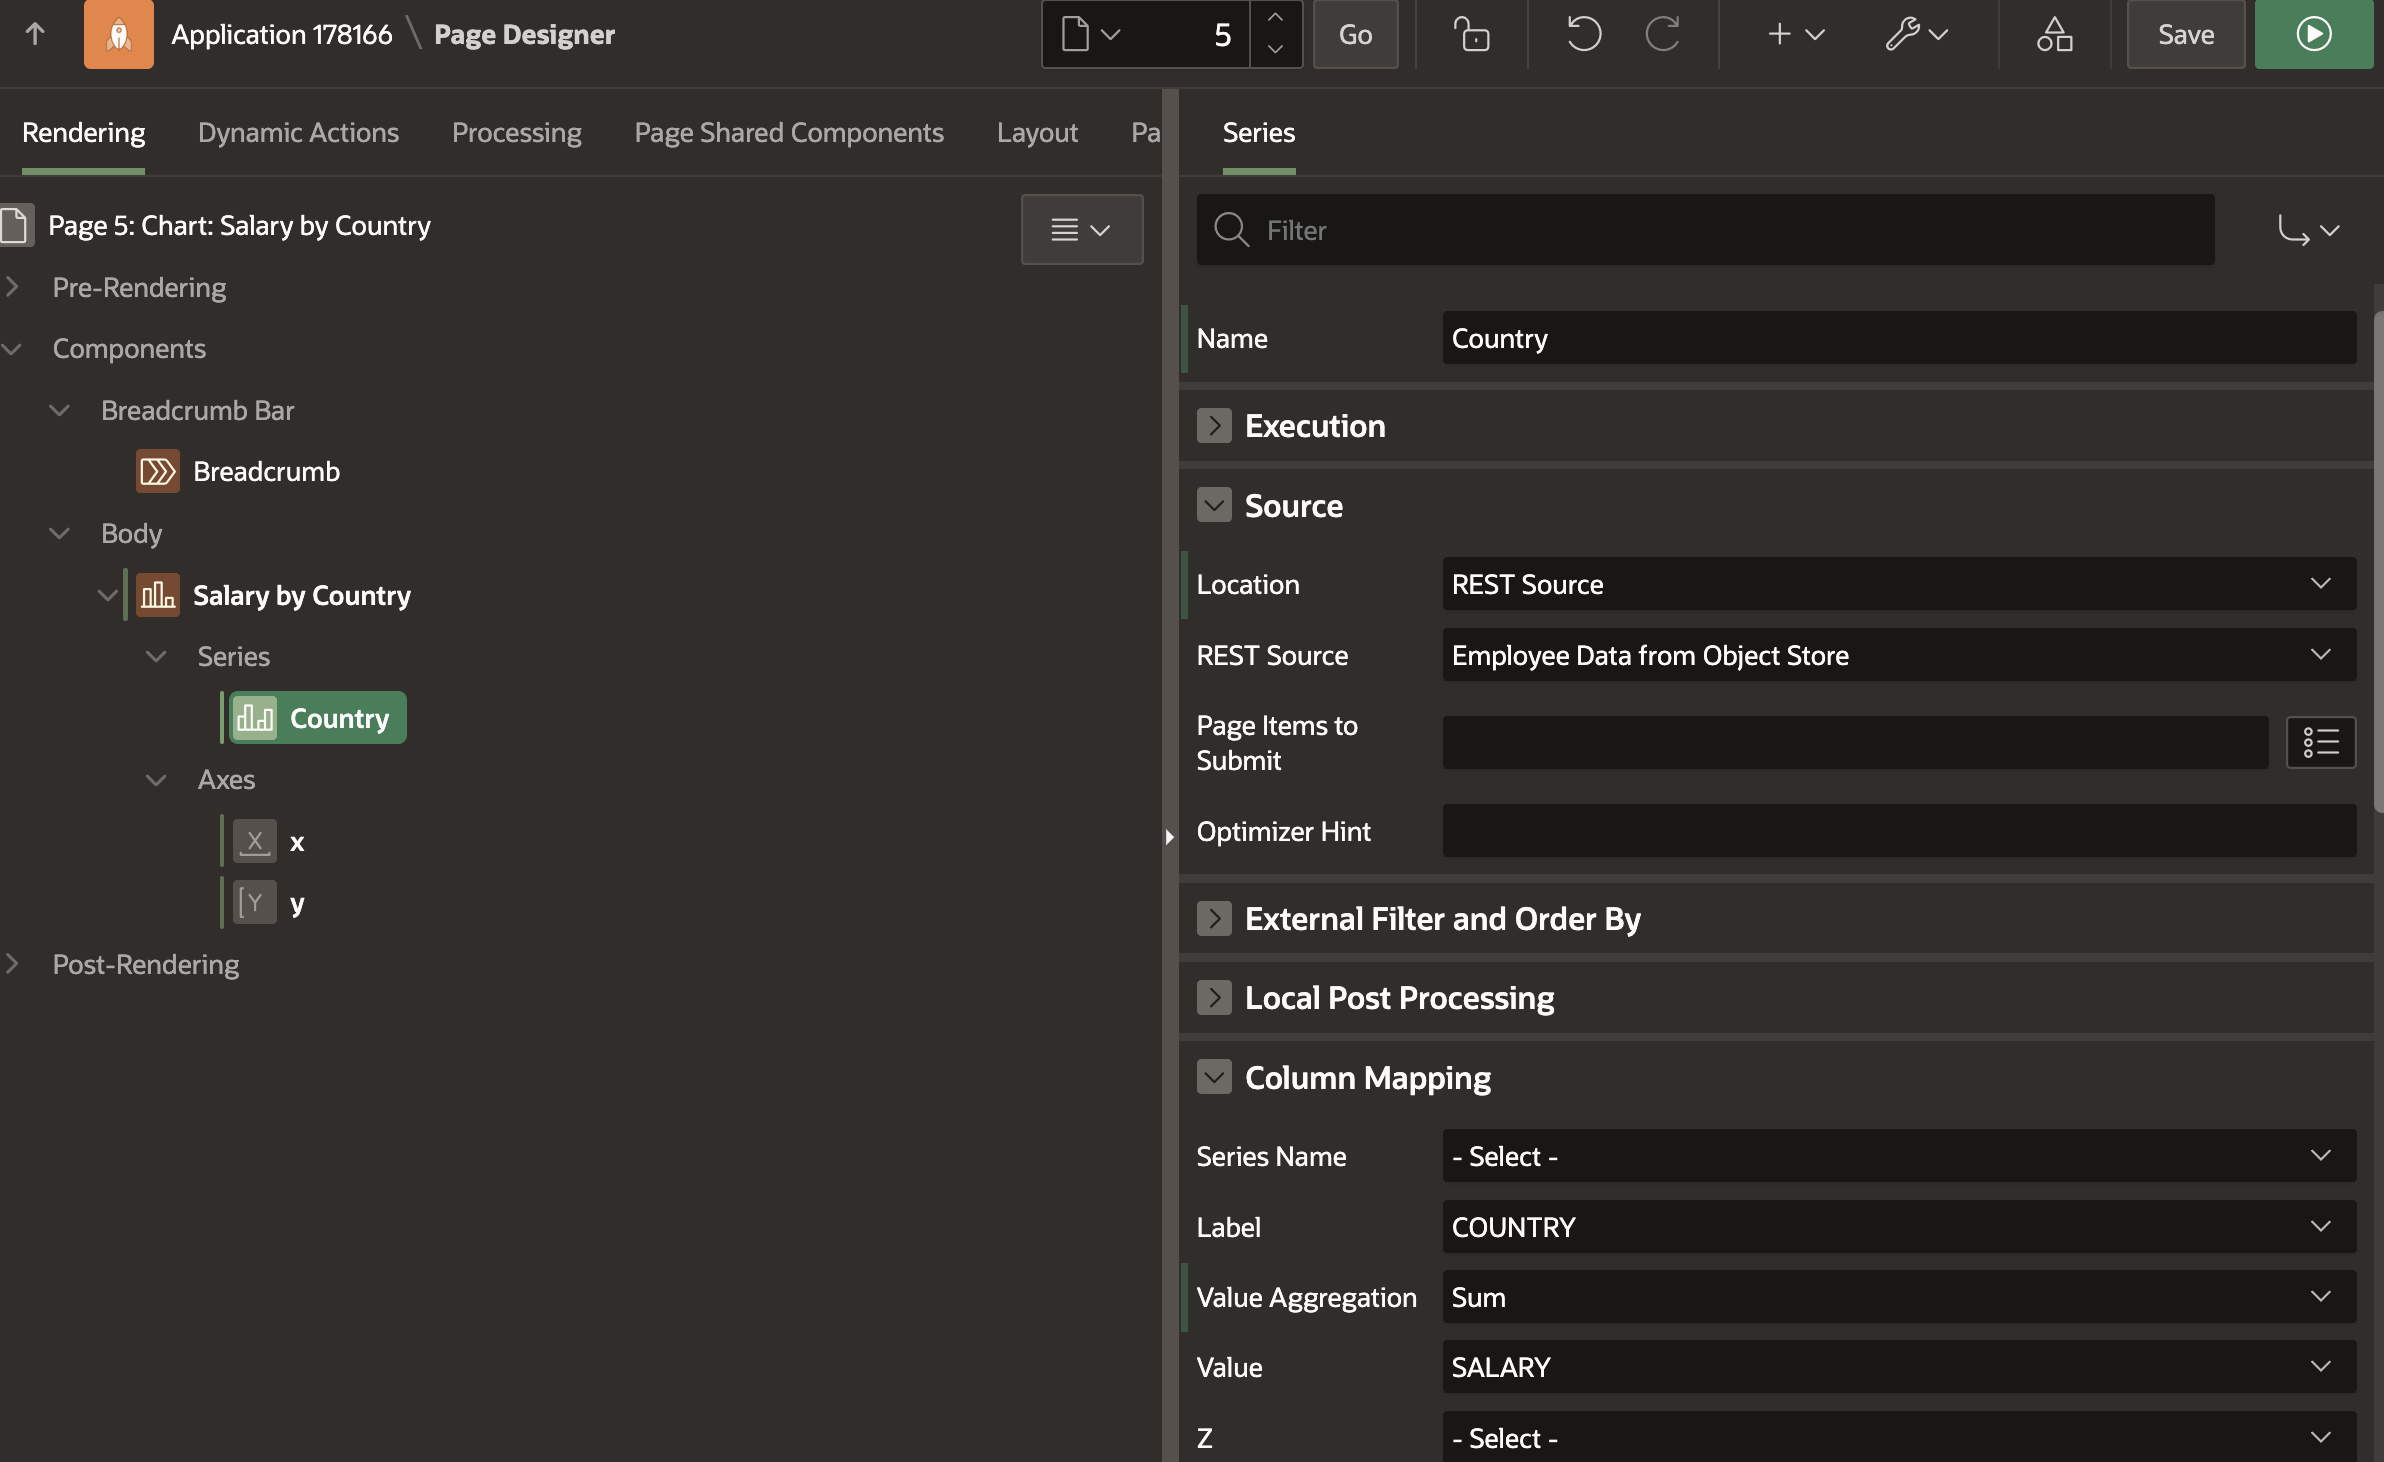Screen dimensions: 2384x1462
Task: Click the Application Builder rocket icon
Action: [119, 34]
